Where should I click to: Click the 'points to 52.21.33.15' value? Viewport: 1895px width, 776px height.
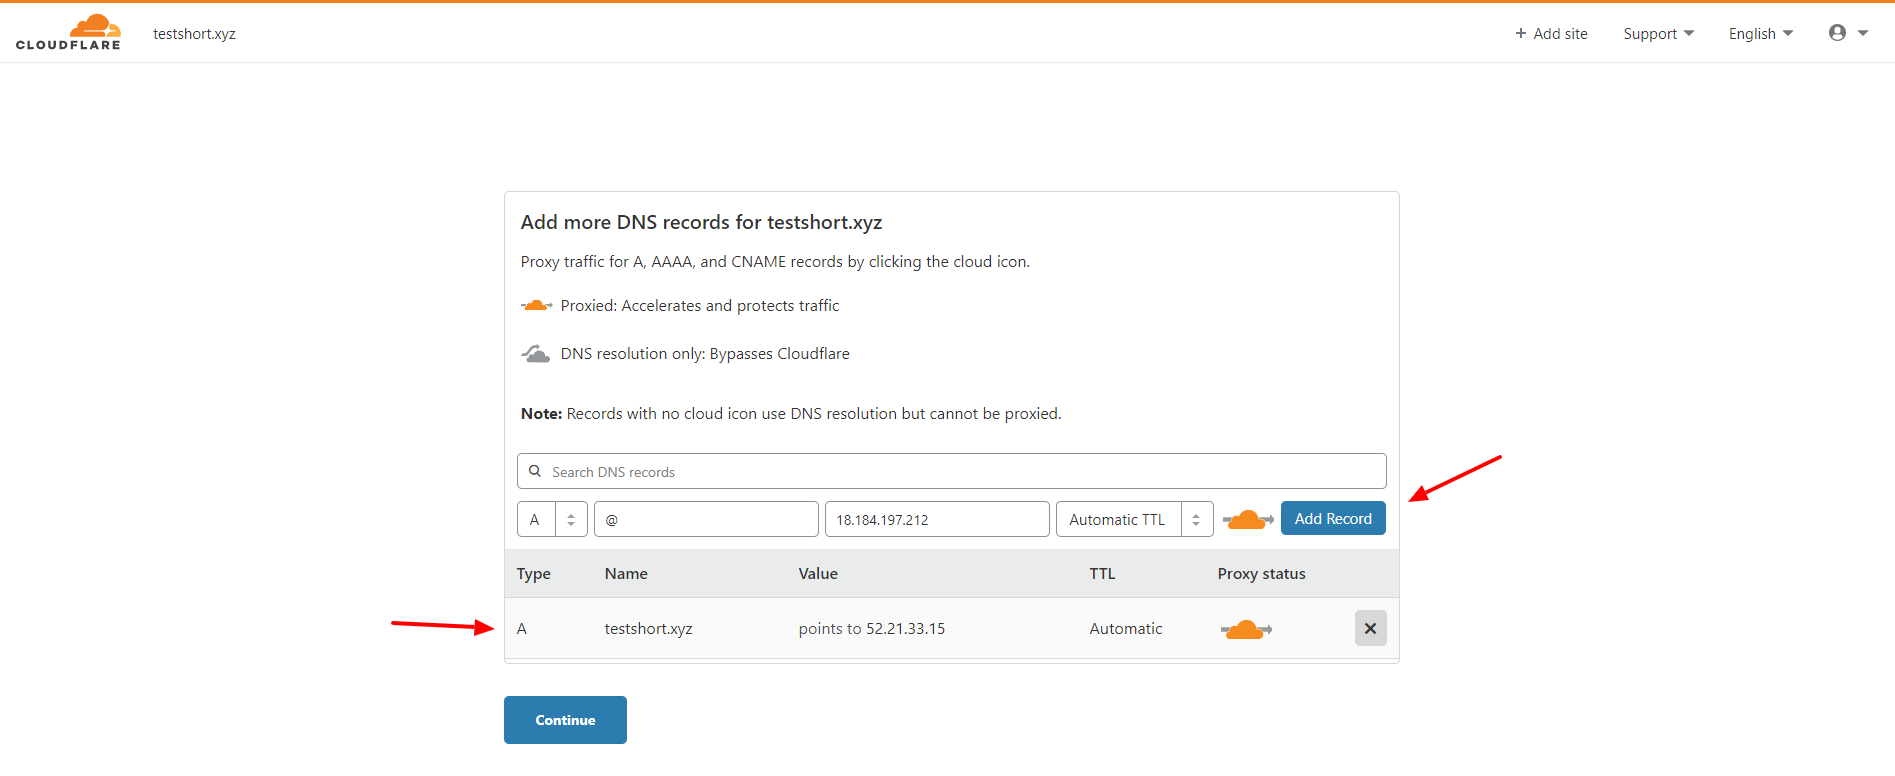[x=871, y=629]
